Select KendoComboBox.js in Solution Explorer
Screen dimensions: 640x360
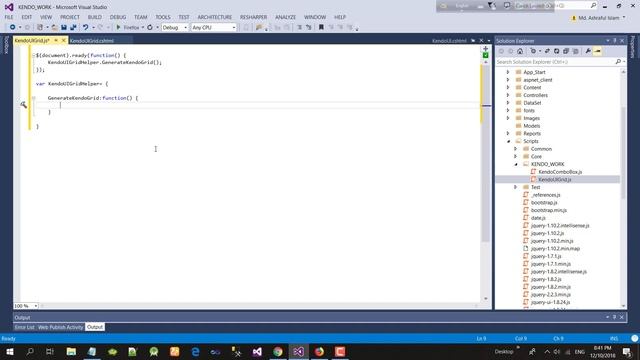click(560, 172)
